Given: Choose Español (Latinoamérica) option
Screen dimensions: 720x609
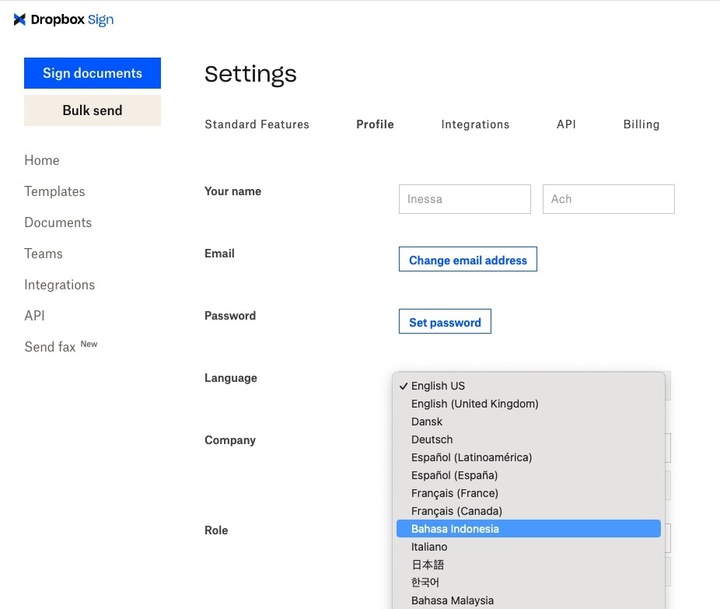Looking at the screenshot, I should click(x=529, y=457).
